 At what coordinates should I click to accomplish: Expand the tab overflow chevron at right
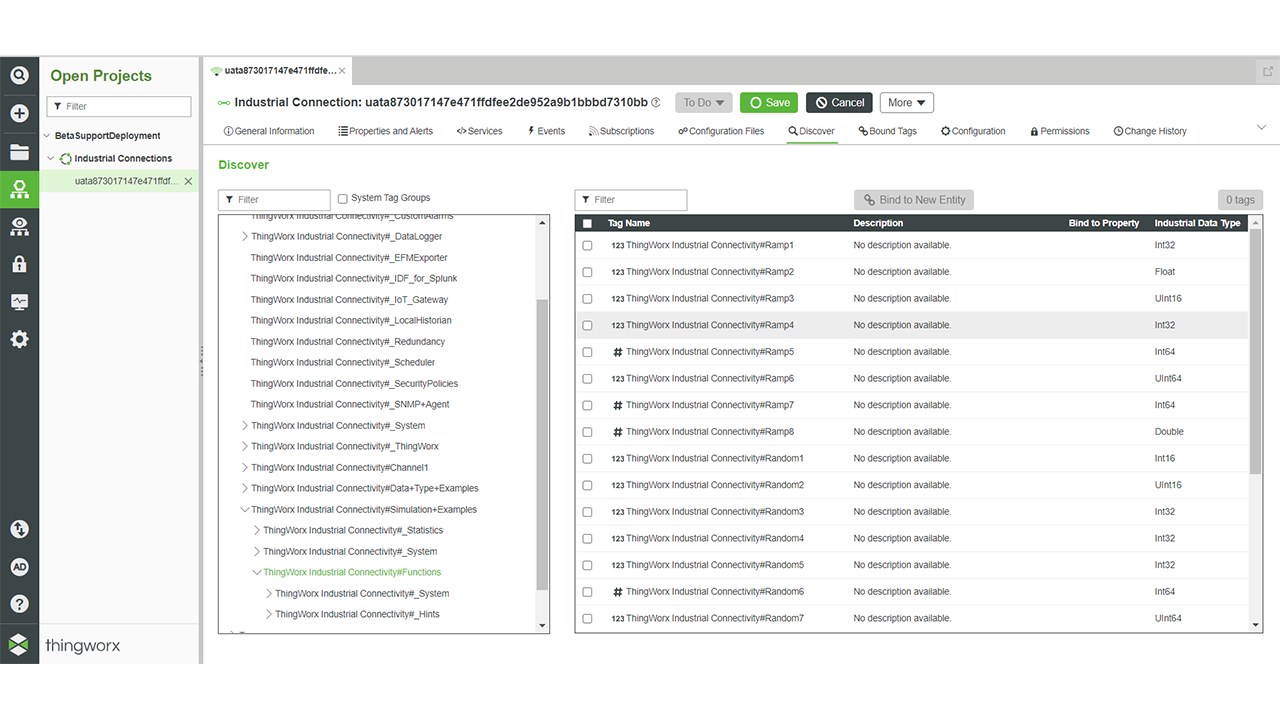(x=1261, y=127)
